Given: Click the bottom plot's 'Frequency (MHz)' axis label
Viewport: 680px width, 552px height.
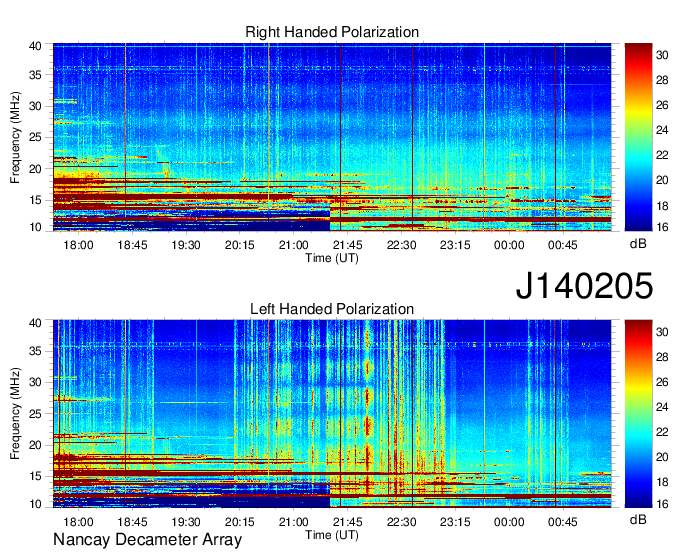Looking at the screenshot, I should point(15,414).
